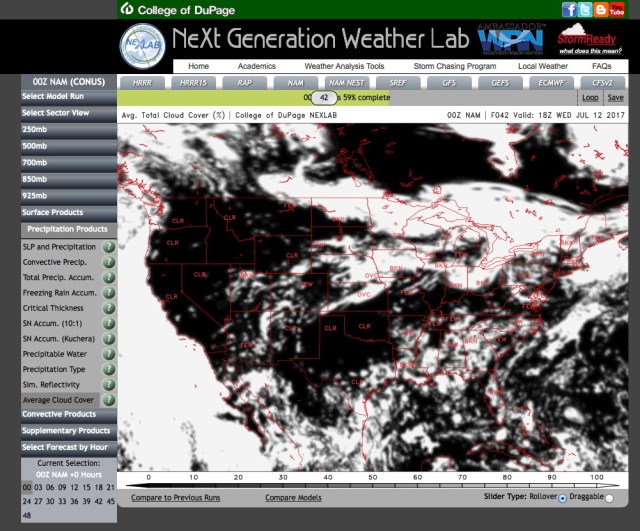
Task: Open help icon for SN Accum. (10:1)
Action: point(109,323)
